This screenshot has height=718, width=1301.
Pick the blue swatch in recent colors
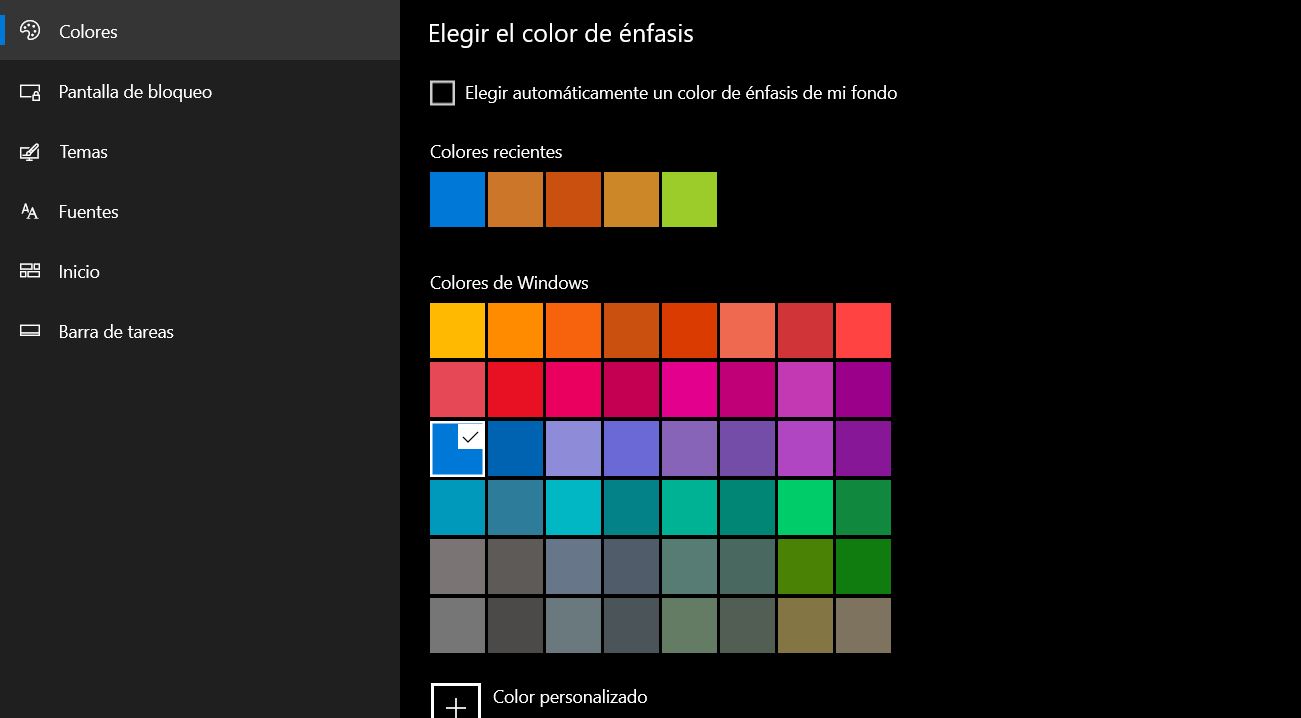click(x=457, y=199)
